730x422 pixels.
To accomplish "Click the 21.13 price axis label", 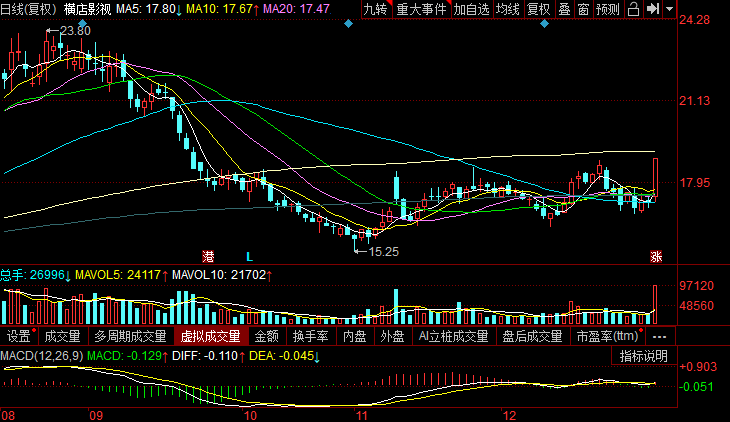I will click(695, 101).
